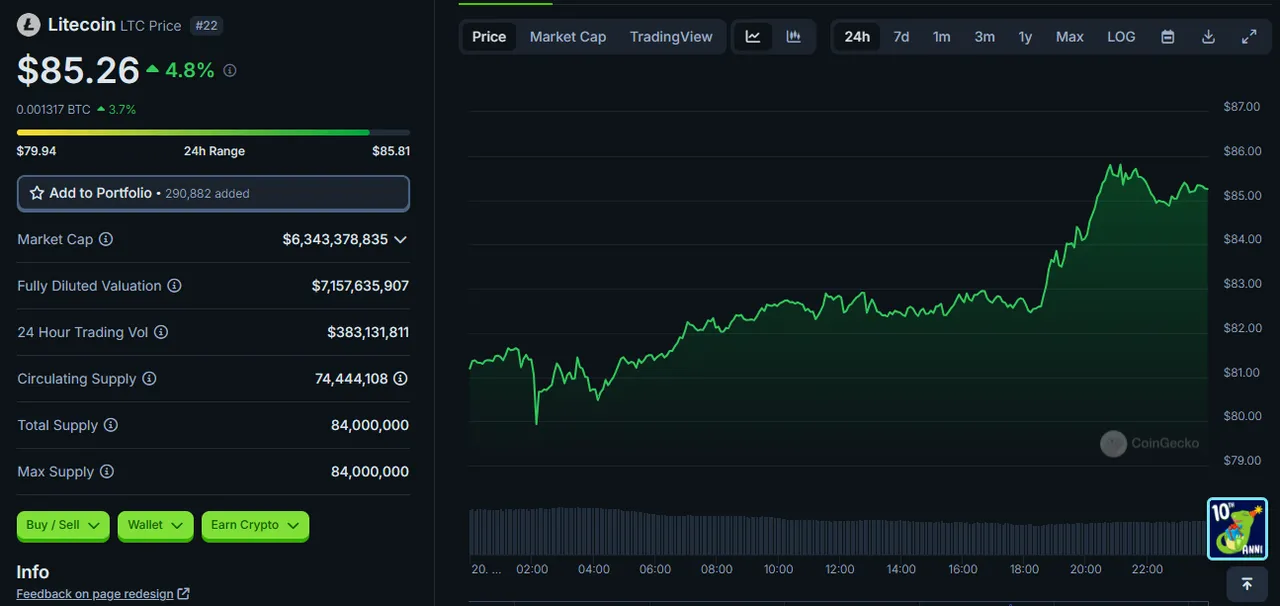Screen dimensions: 1280x606
Task: Click the $6,343,378,835 market cap value
Action: coord(335,240)
